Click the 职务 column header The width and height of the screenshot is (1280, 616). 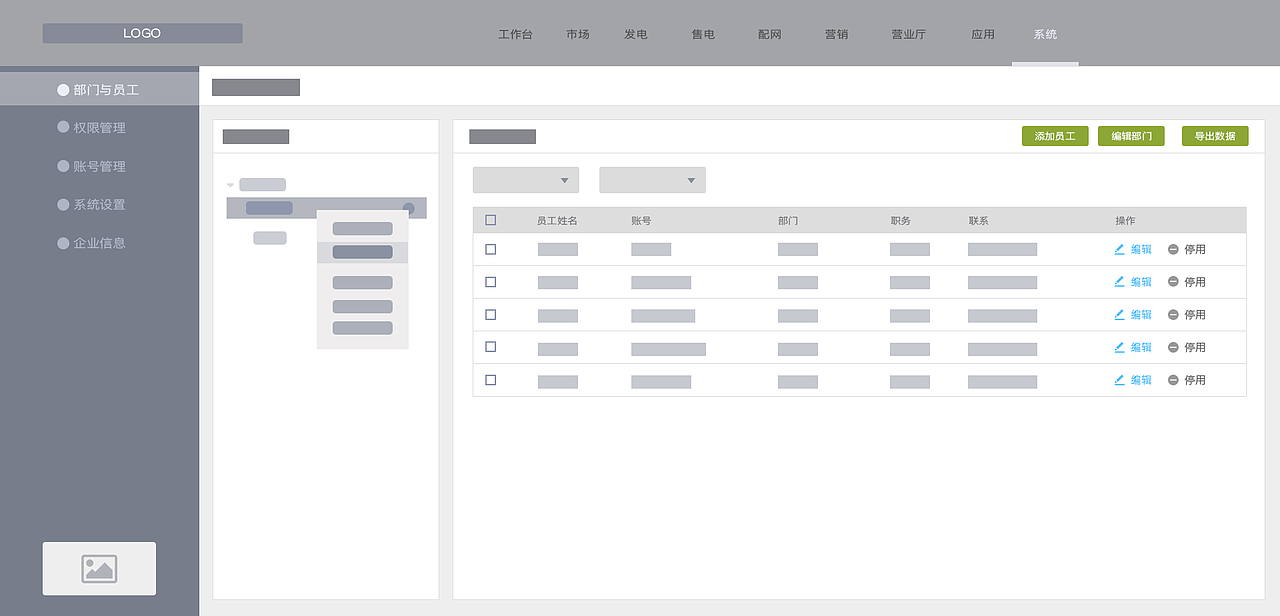point(900,221)
